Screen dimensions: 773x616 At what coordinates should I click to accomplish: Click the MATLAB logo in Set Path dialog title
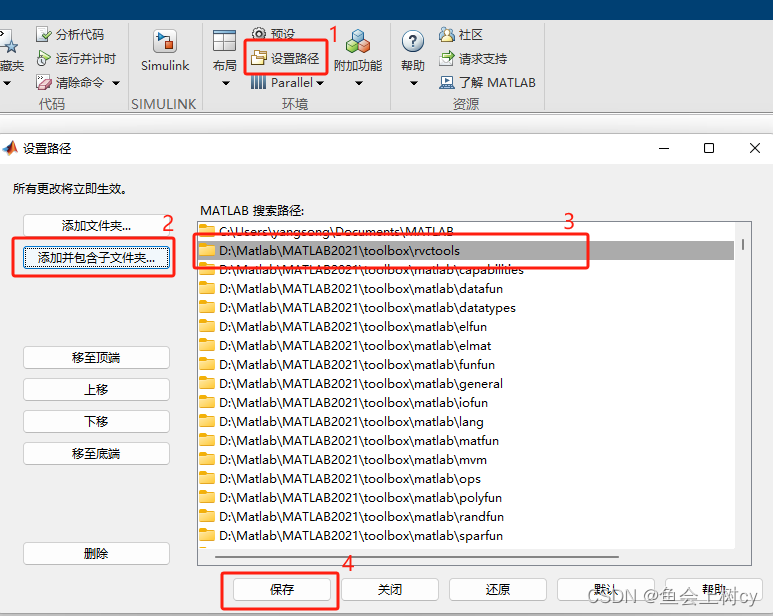pyautogui.click(x=10, y=148)
